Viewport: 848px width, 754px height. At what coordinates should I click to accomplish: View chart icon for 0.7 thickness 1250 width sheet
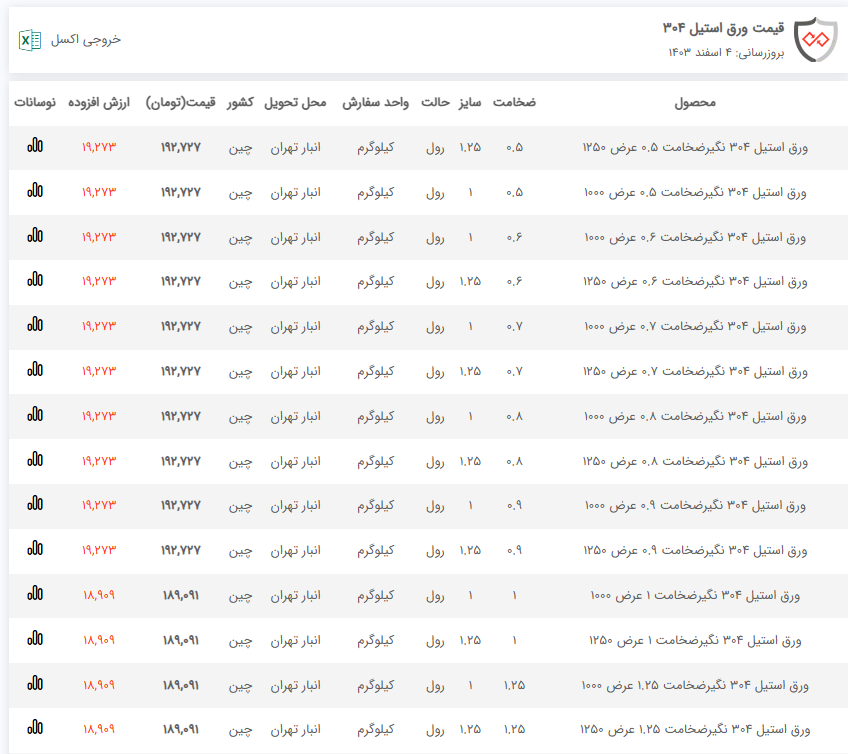click(35, 370)
